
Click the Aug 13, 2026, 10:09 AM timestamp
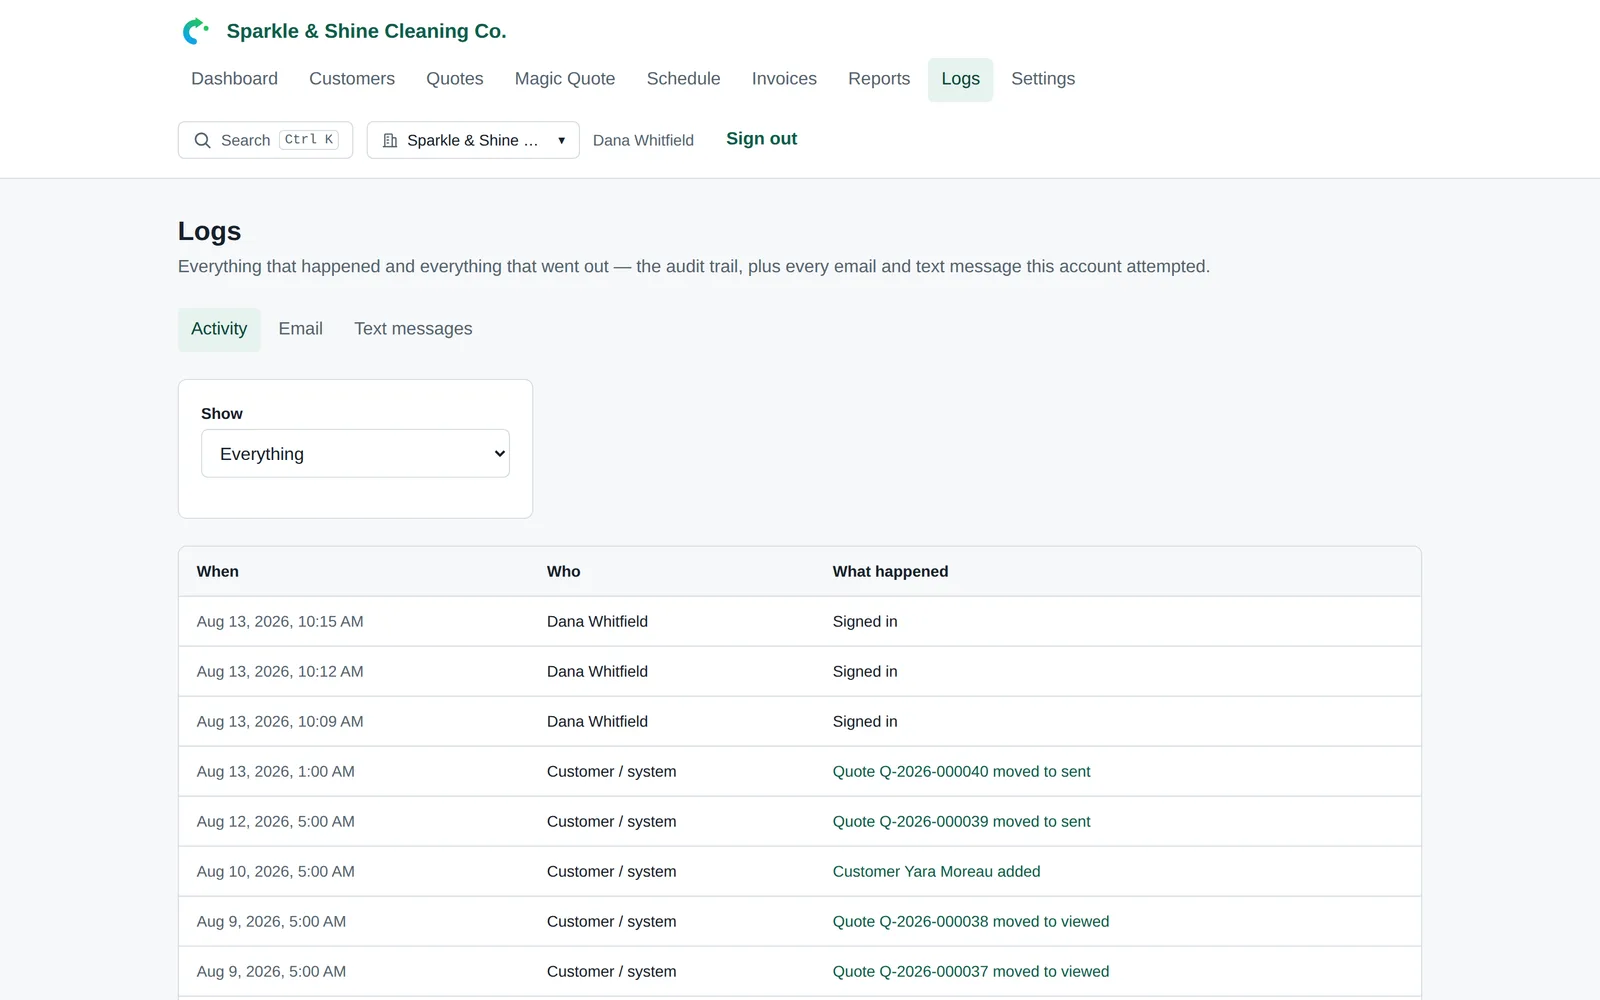[x=280, y=721]
